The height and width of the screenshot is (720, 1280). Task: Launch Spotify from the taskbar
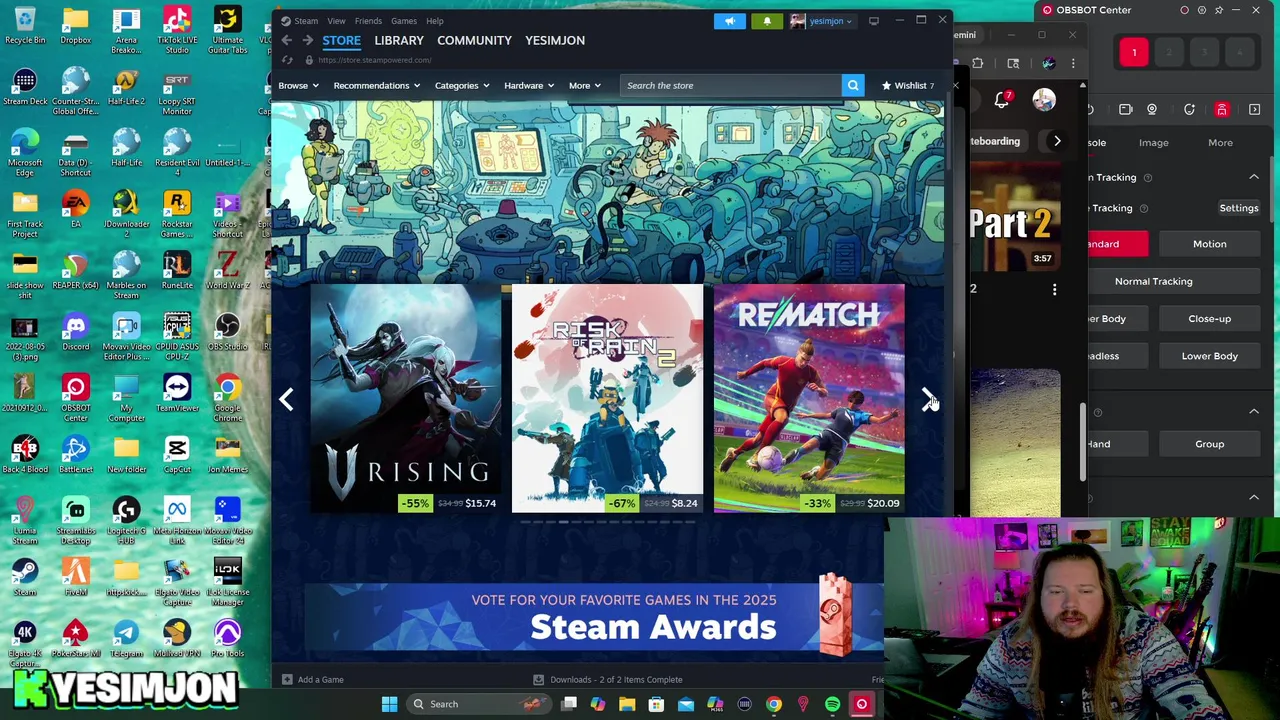832,704
